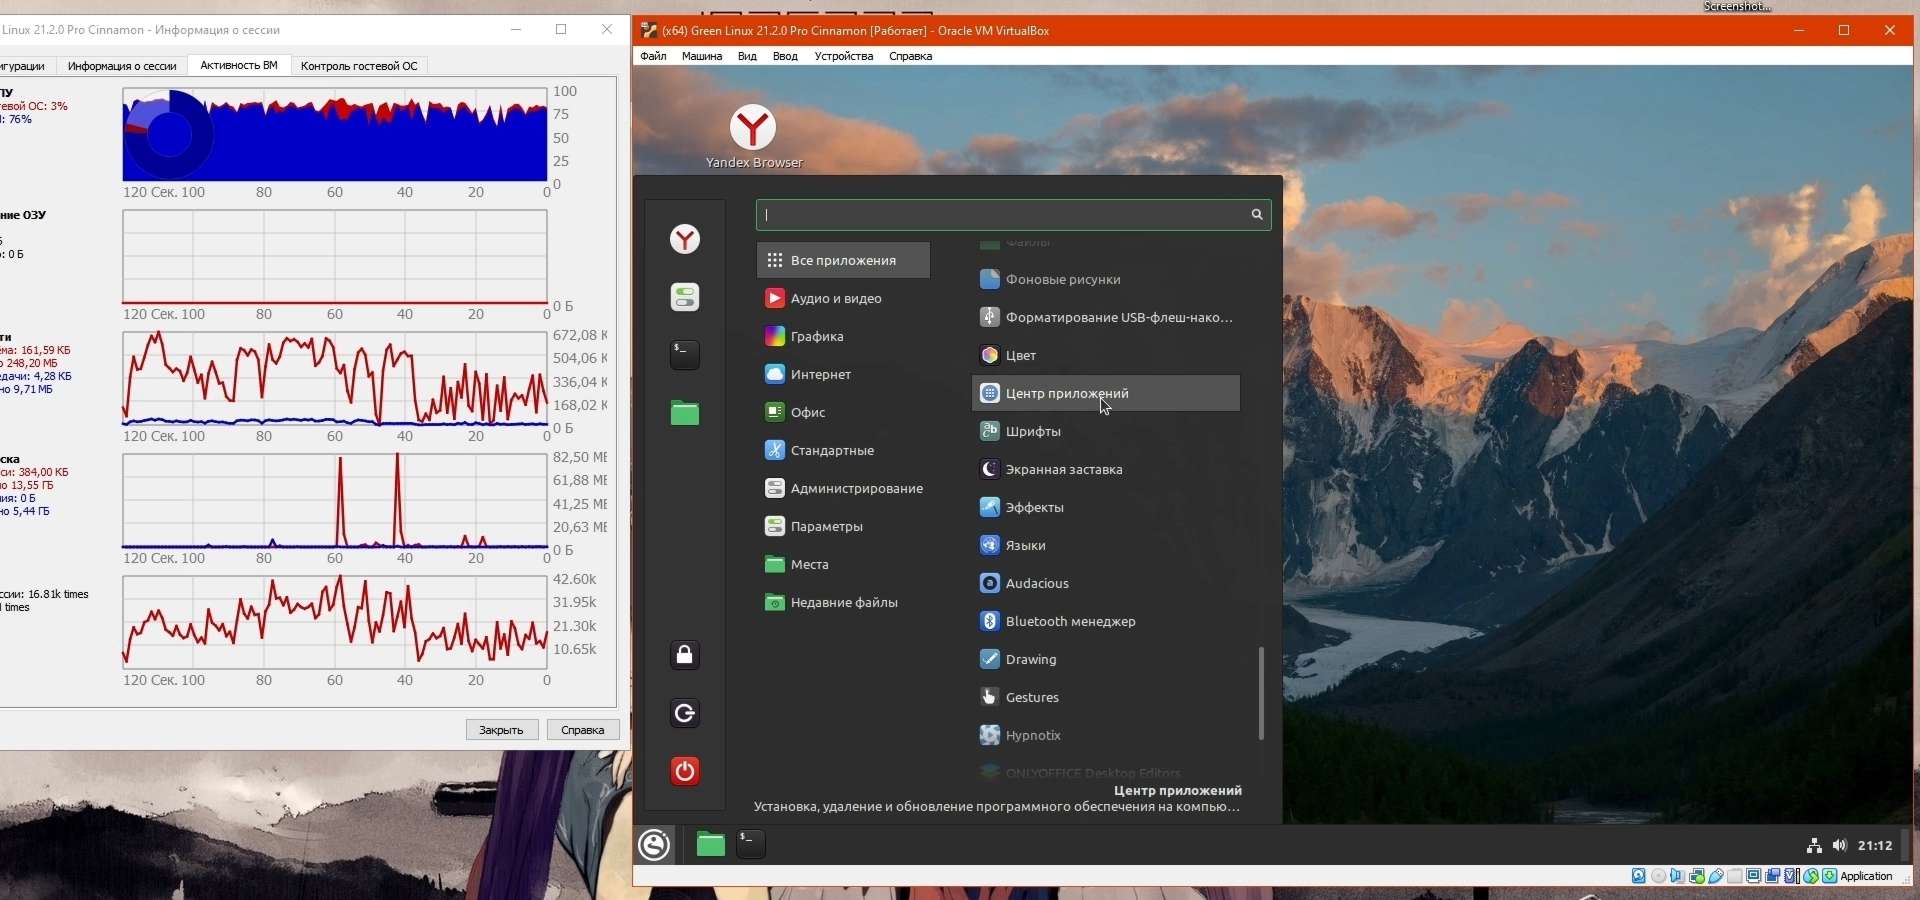The width and height of the screenshot is (1920, 900).
Task: Select the Аудио и видео category
Action: pos(843,298)
